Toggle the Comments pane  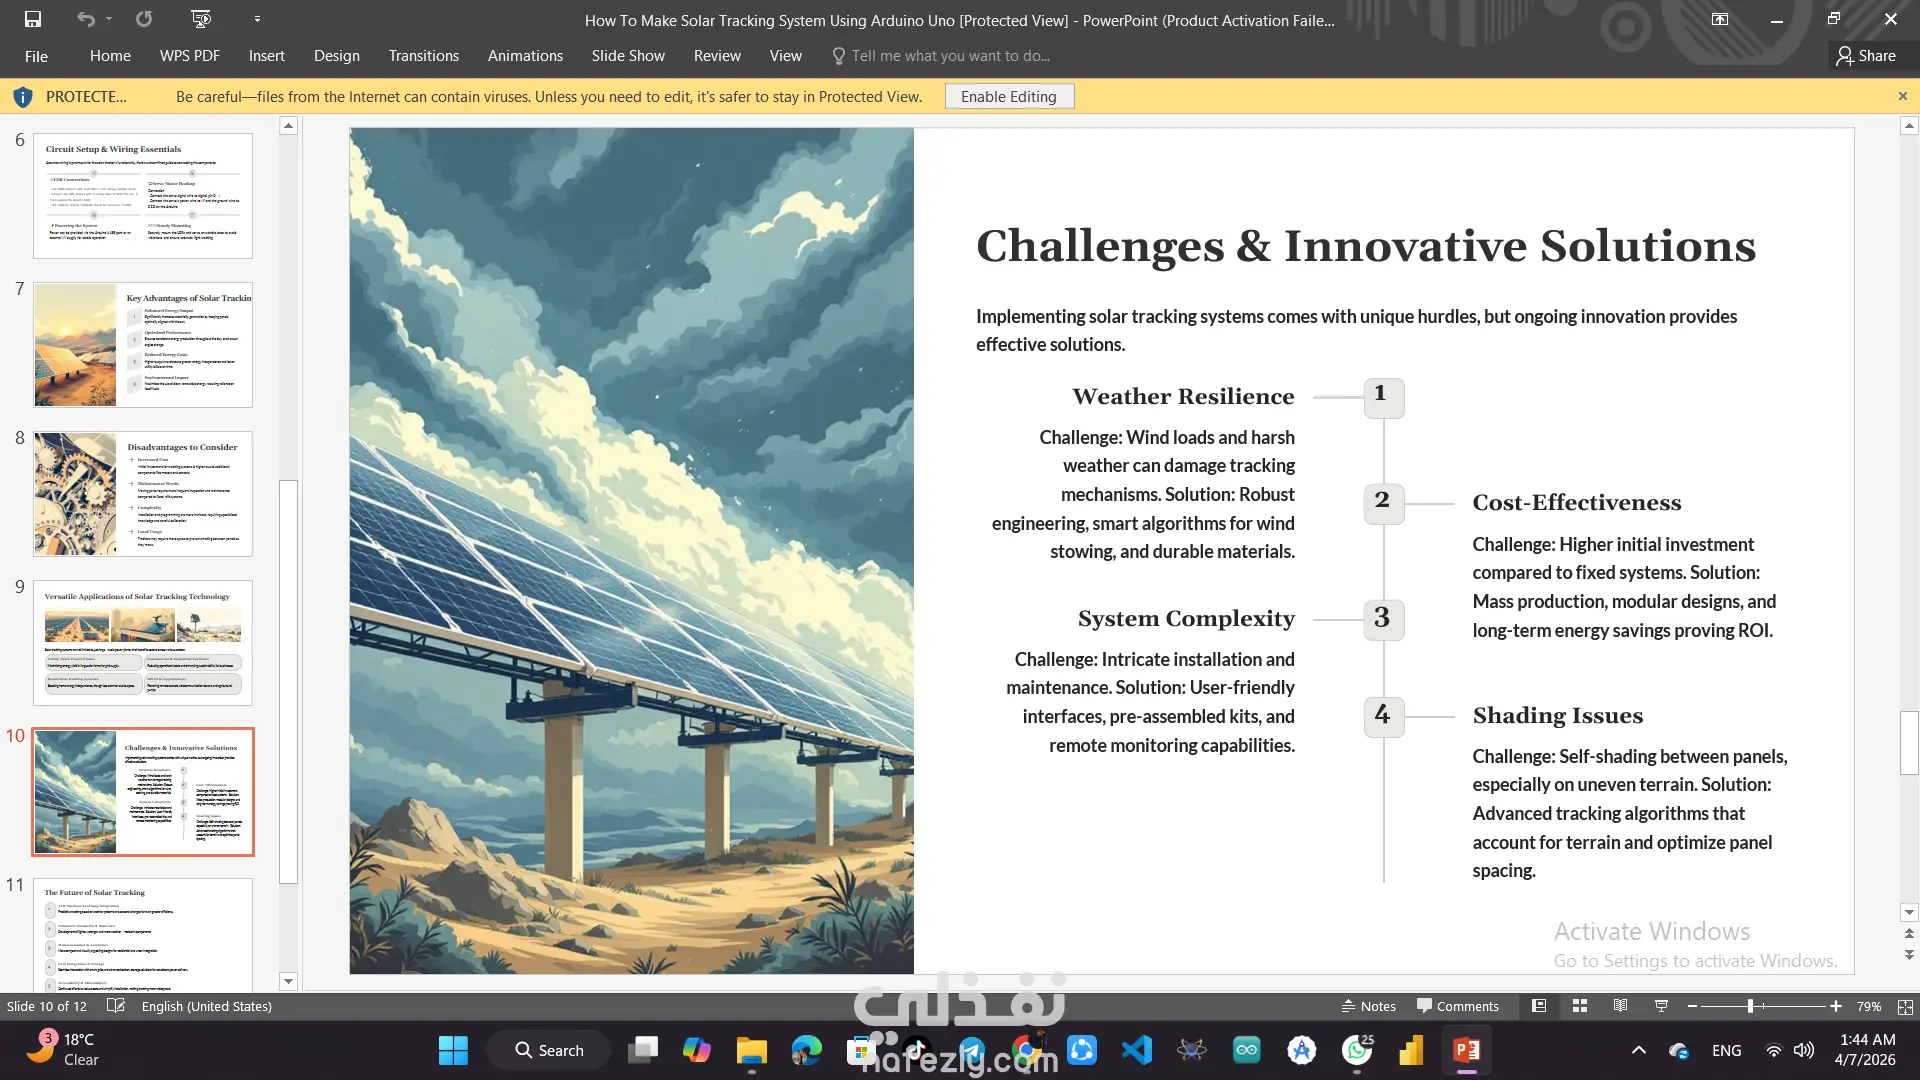[x=1457, y=1006]
